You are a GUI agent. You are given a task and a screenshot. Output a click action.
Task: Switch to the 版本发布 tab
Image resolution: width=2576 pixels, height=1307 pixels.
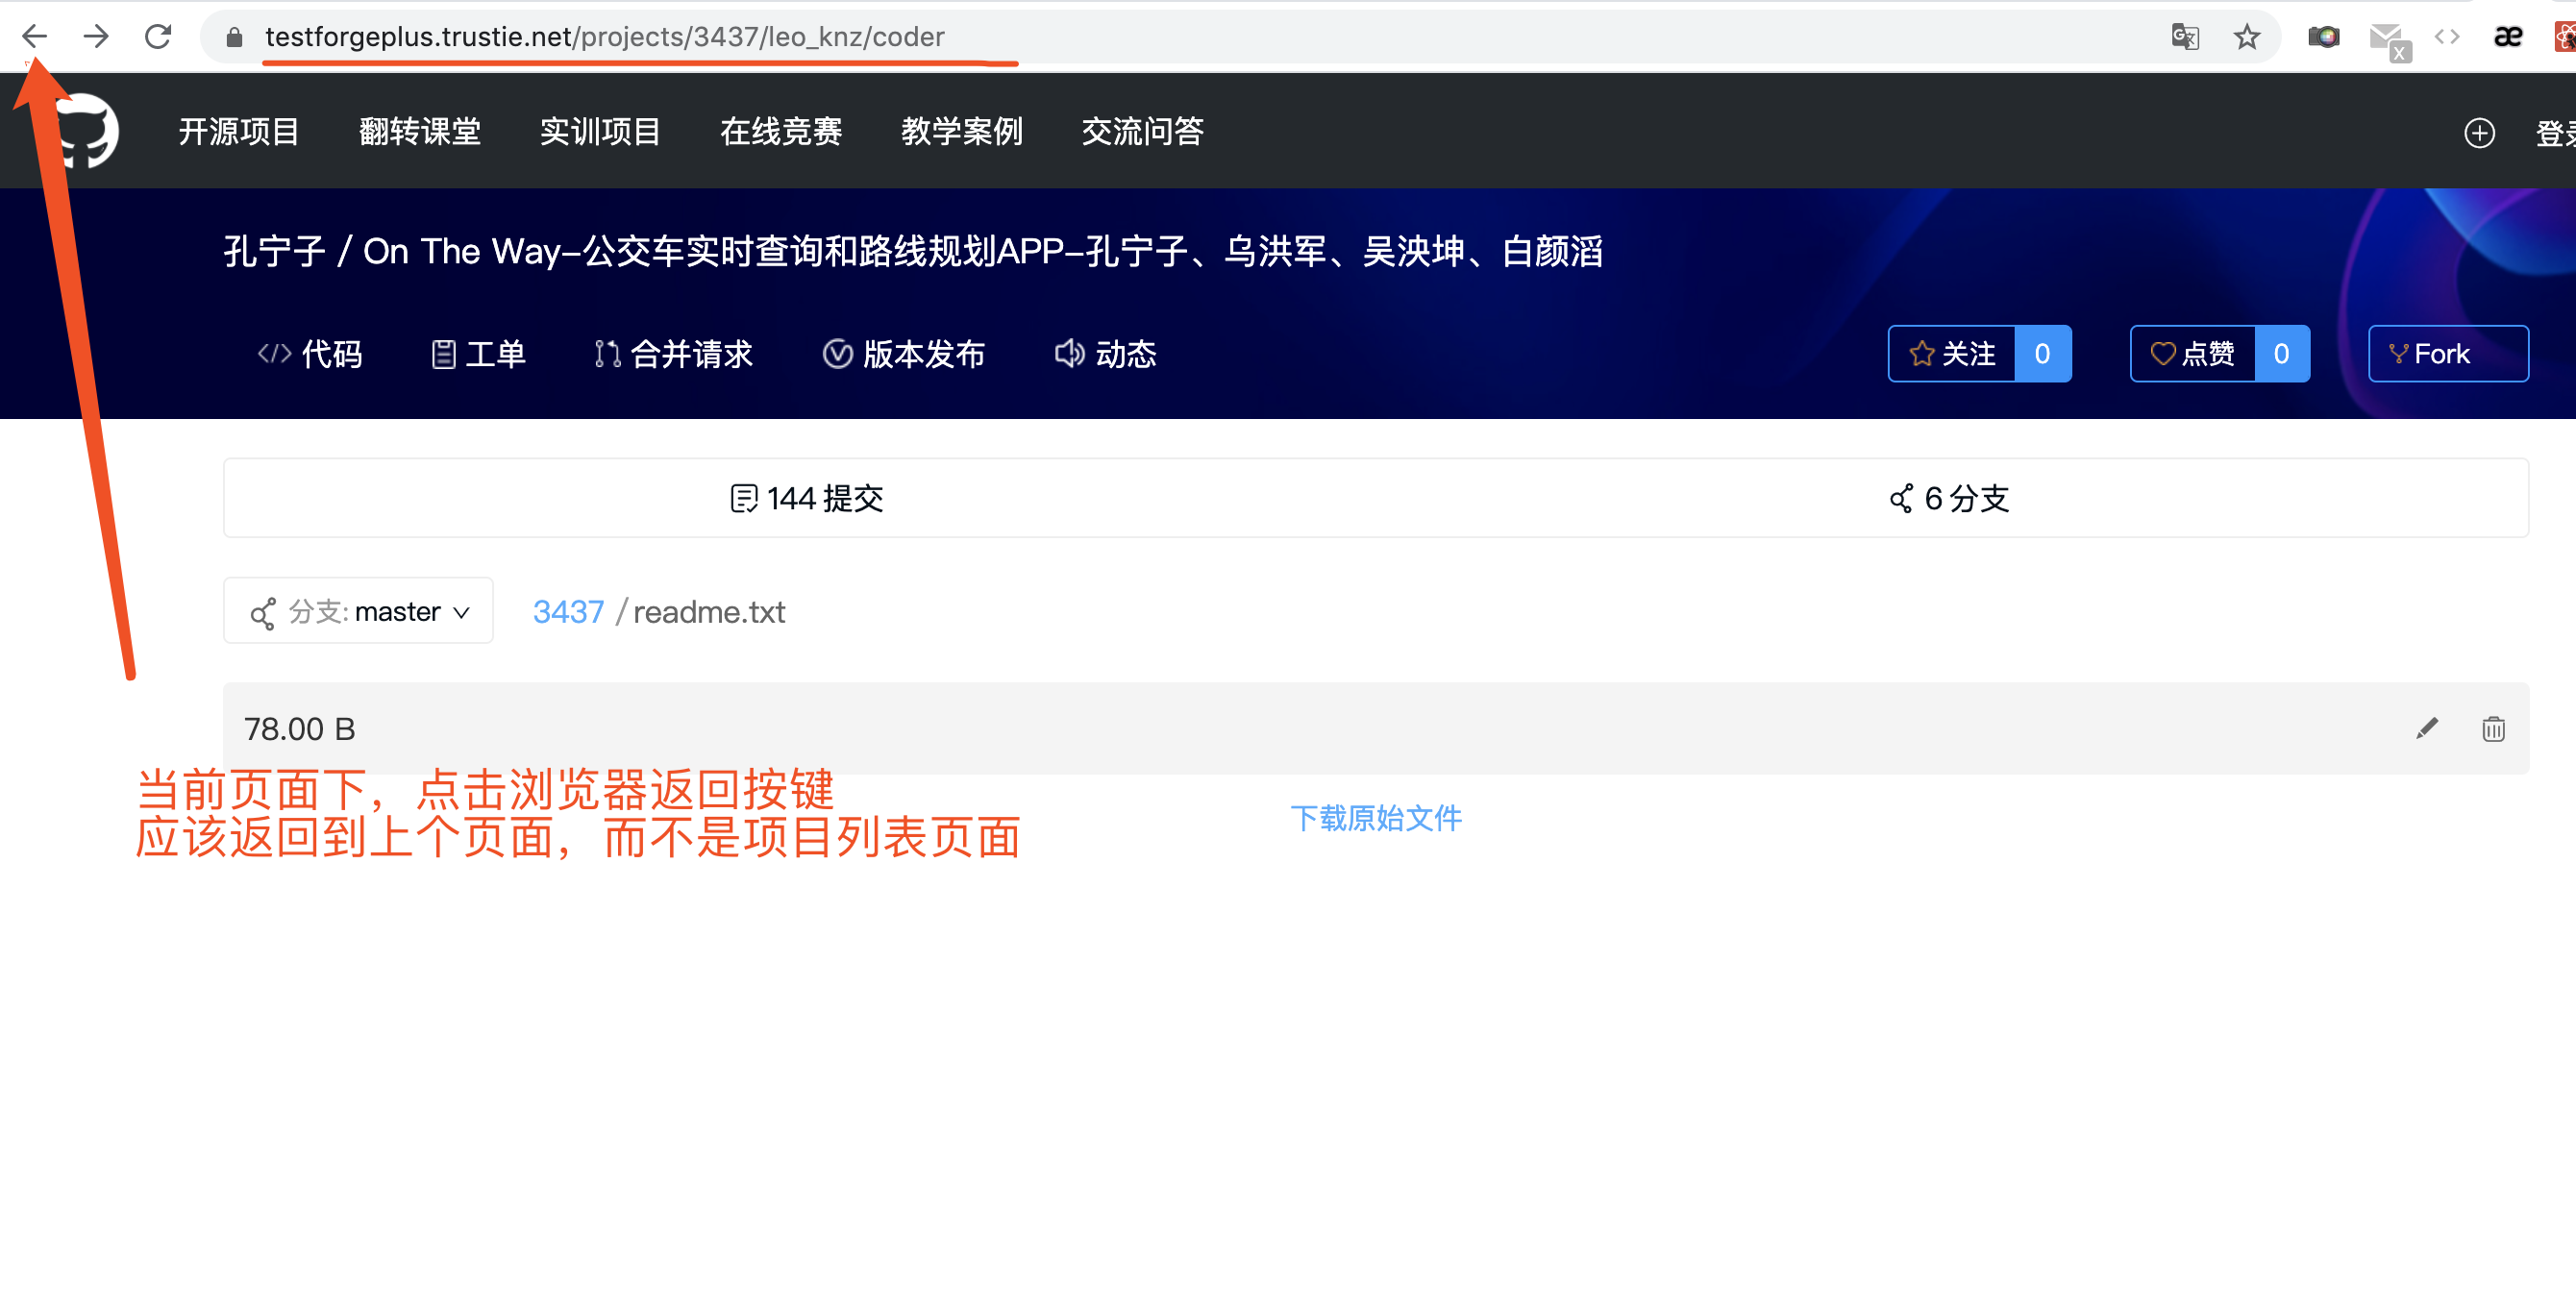click(904, 354)
